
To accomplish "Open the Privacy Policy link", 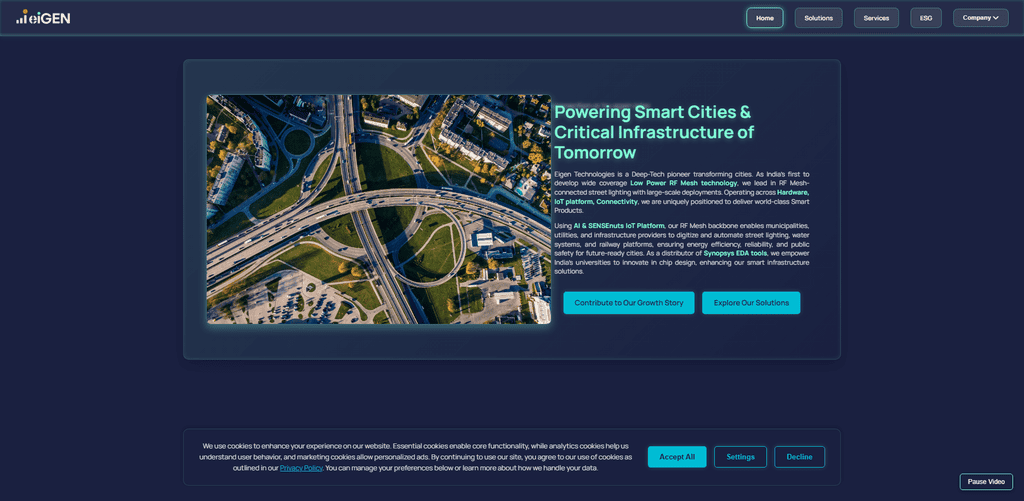I will pos(301,468).
